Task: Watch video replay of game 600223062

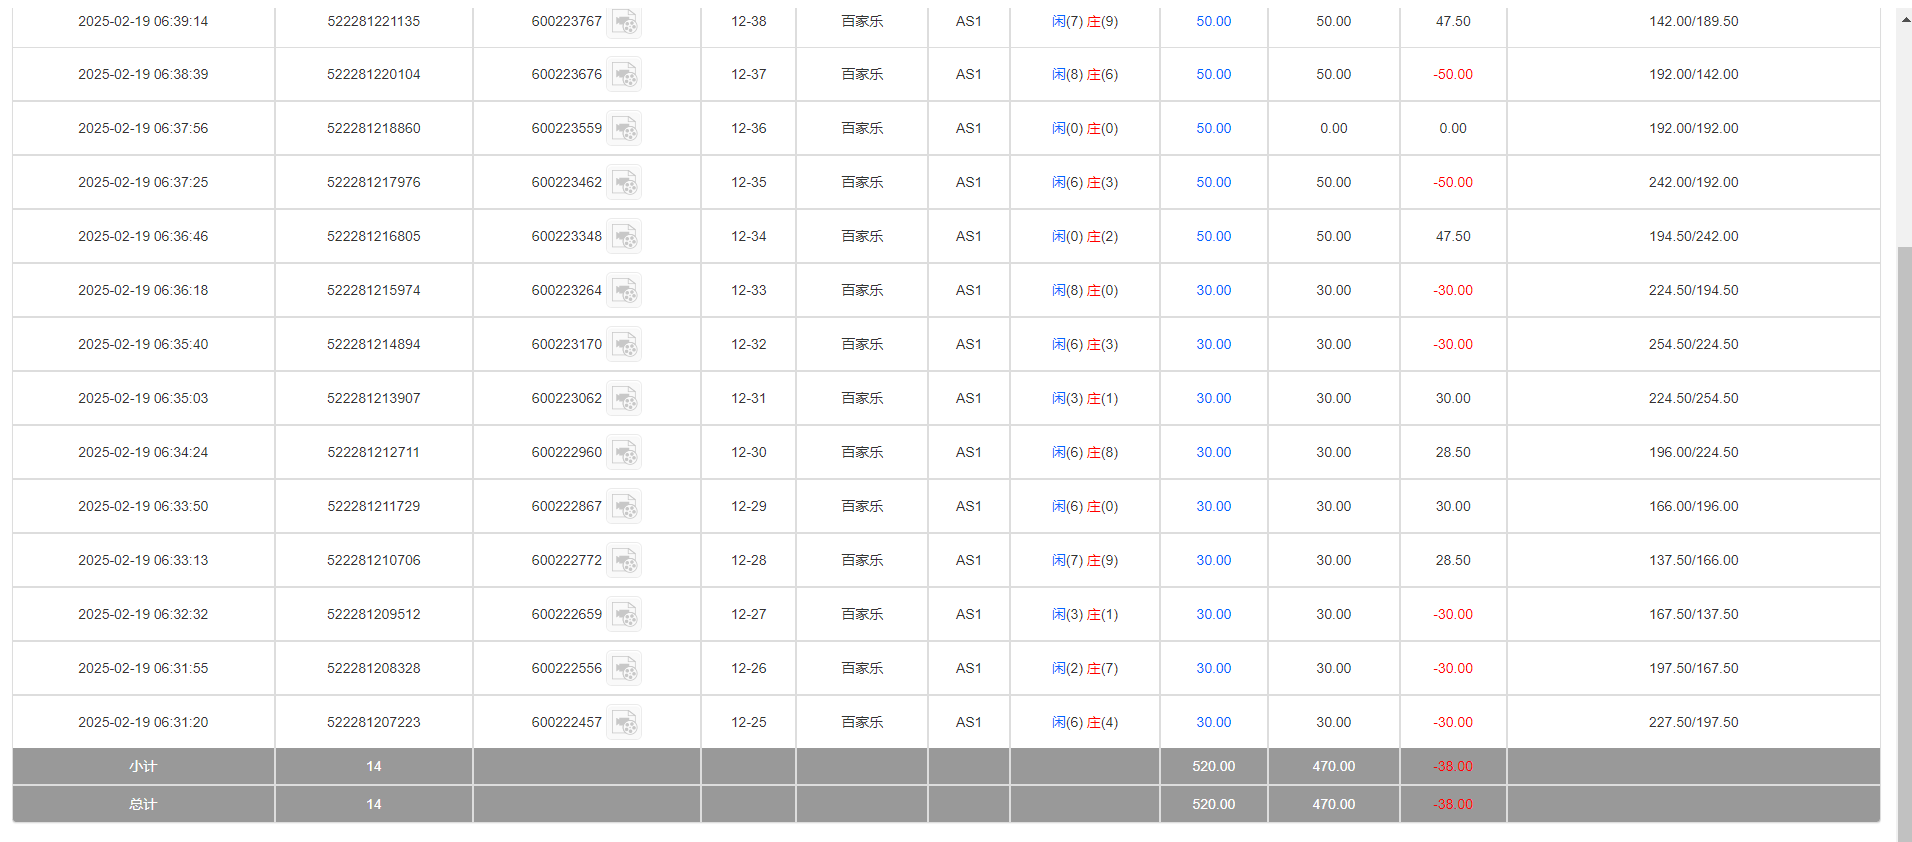Action: pos(624,399)
